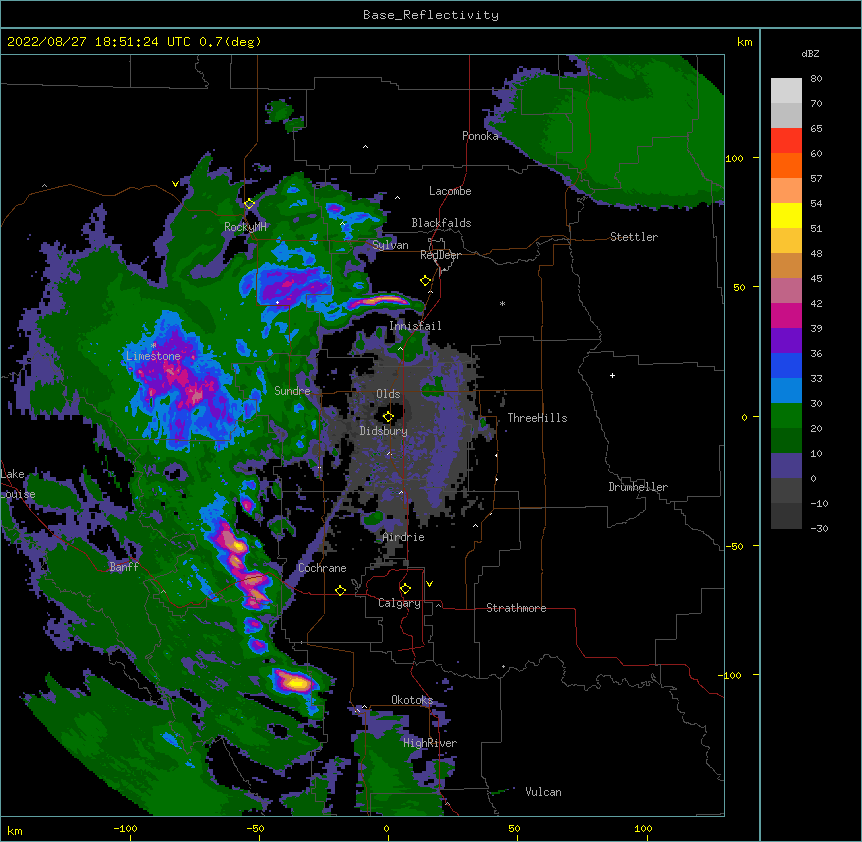Image resolution: width=862 pixels, height=842 pixels.
Task: Click the -100 tick label on bottom axis
Action: coord(125,828)
